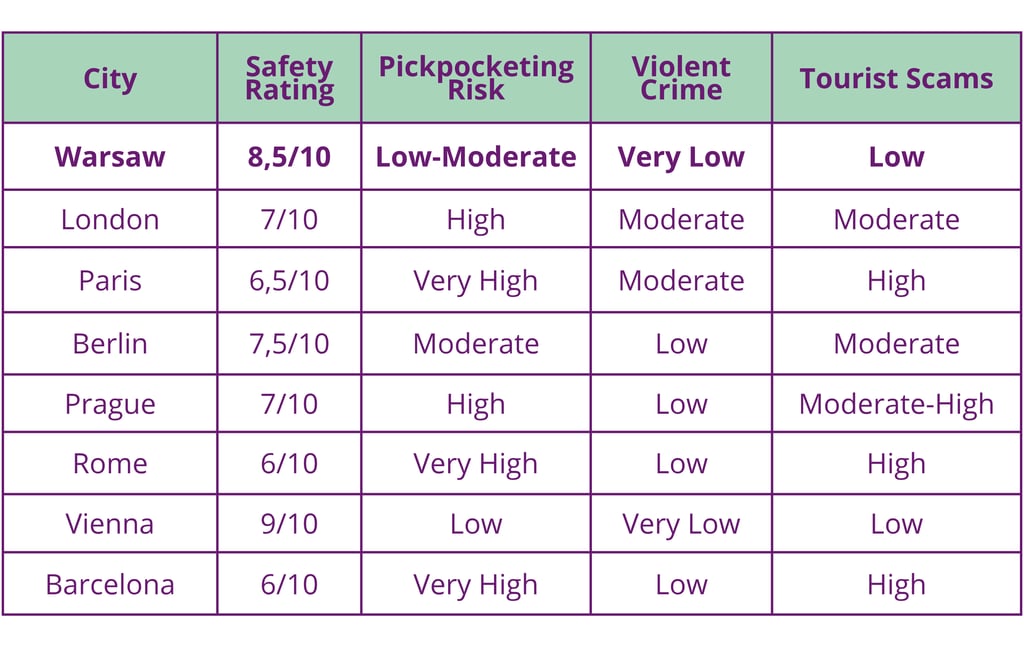The width and height of the screenshot is (1024, 647).
Task: Click the Pickpocketing Risk column header
Action: [476, 78]
